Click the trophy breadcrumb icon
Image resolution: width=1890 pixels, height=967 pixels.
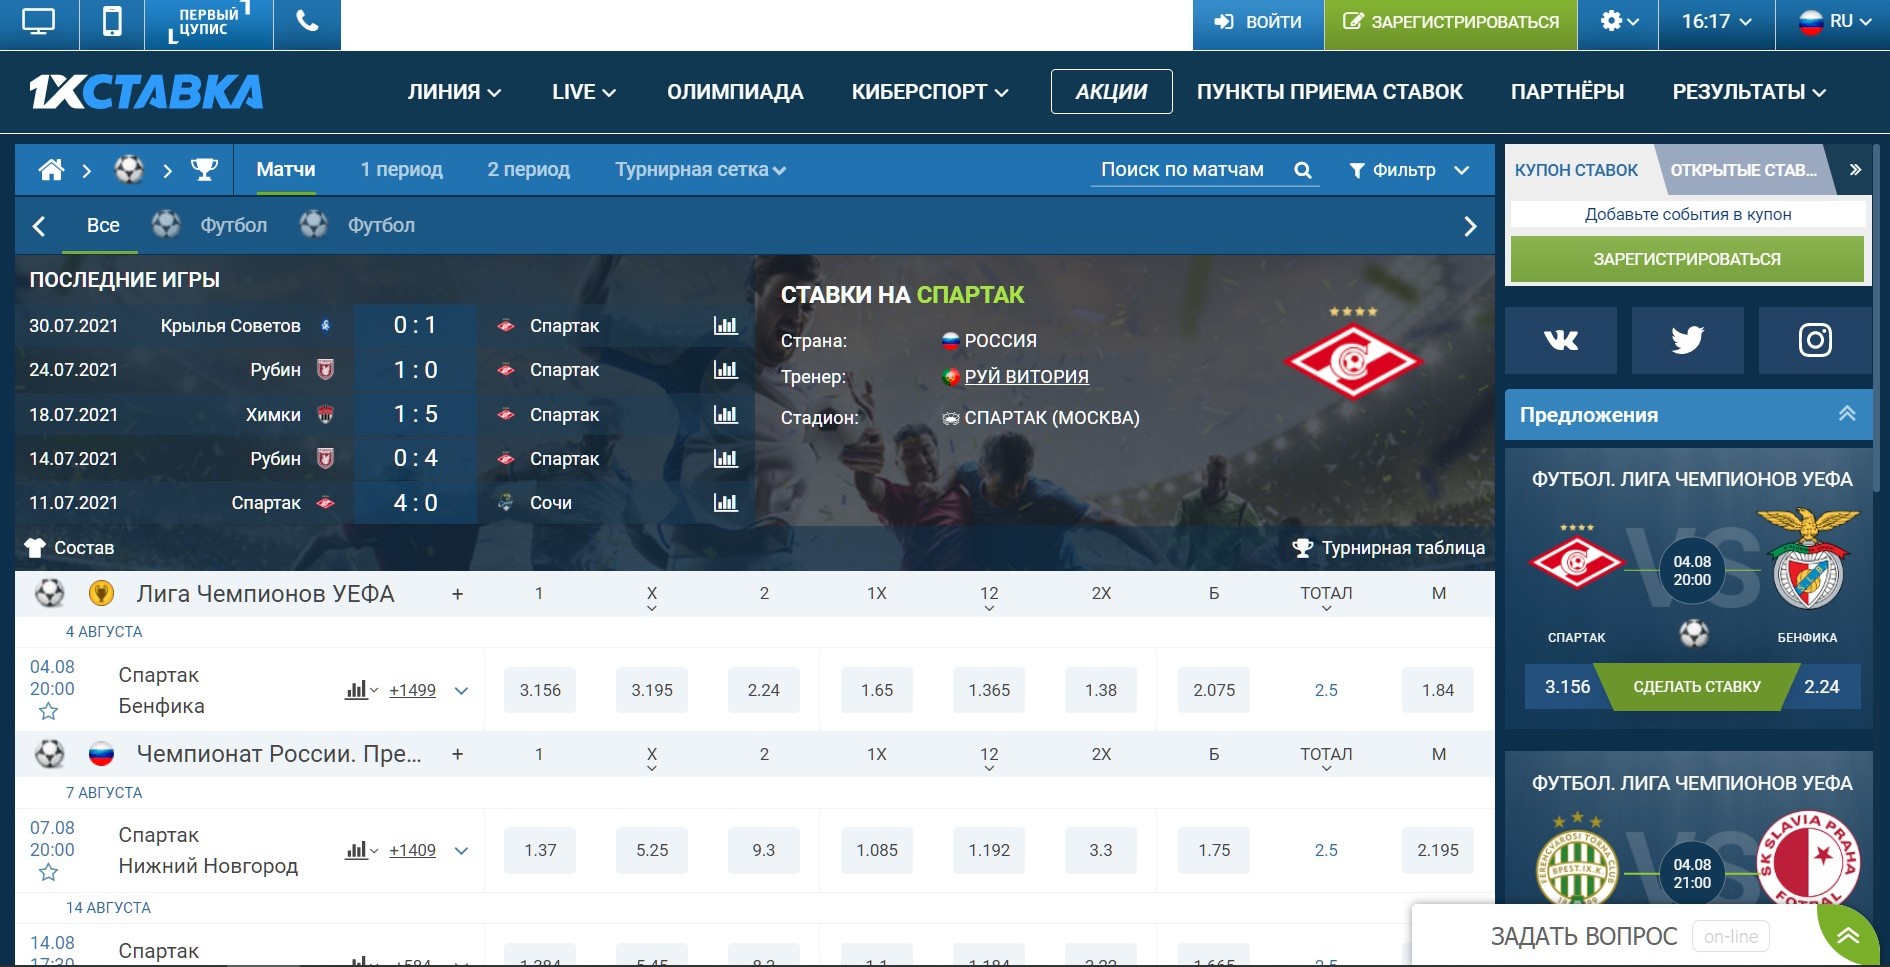204,170
